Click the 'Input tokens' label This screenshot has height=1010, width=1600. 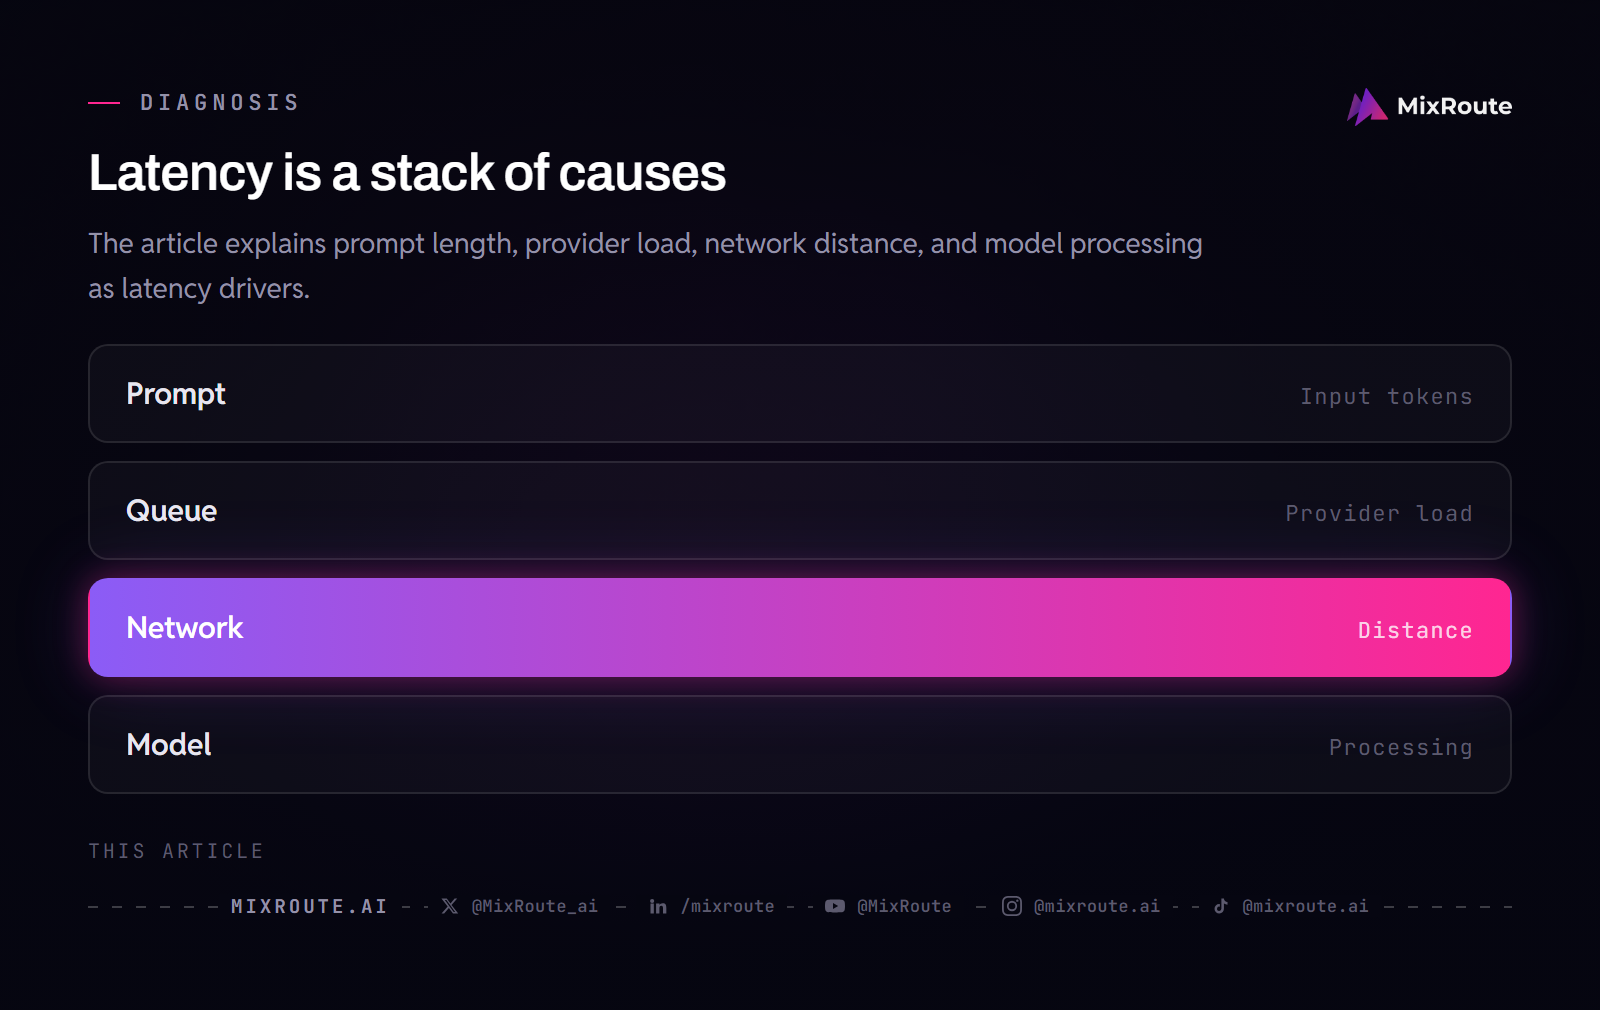tap(1386, 397)
